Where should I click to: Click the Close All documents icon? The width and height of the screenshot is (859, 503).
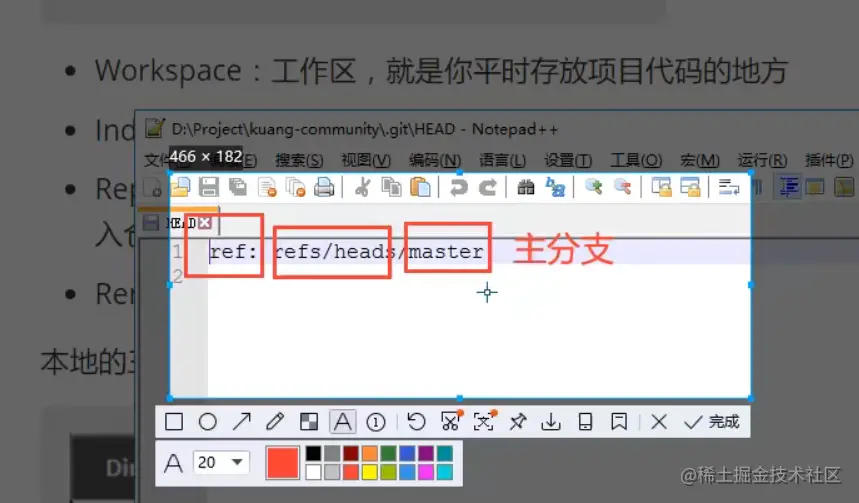pyautogui.click(x=295, y=187)
